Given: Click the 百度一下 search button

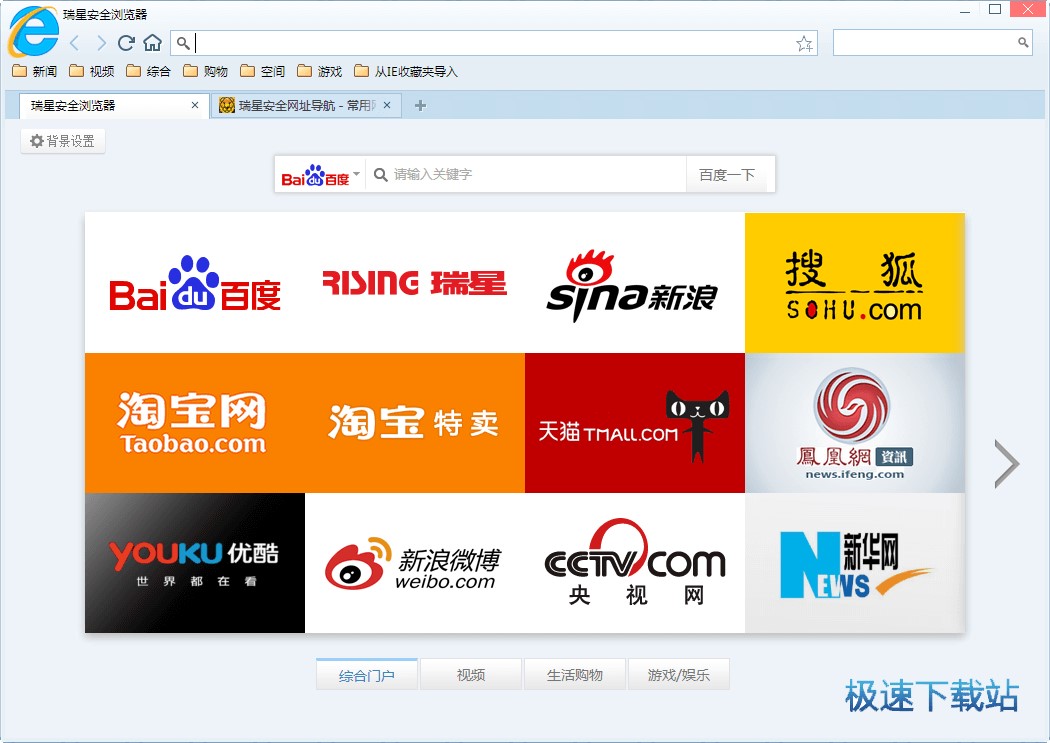Looking at the screenshot, I should coord(727,175).
